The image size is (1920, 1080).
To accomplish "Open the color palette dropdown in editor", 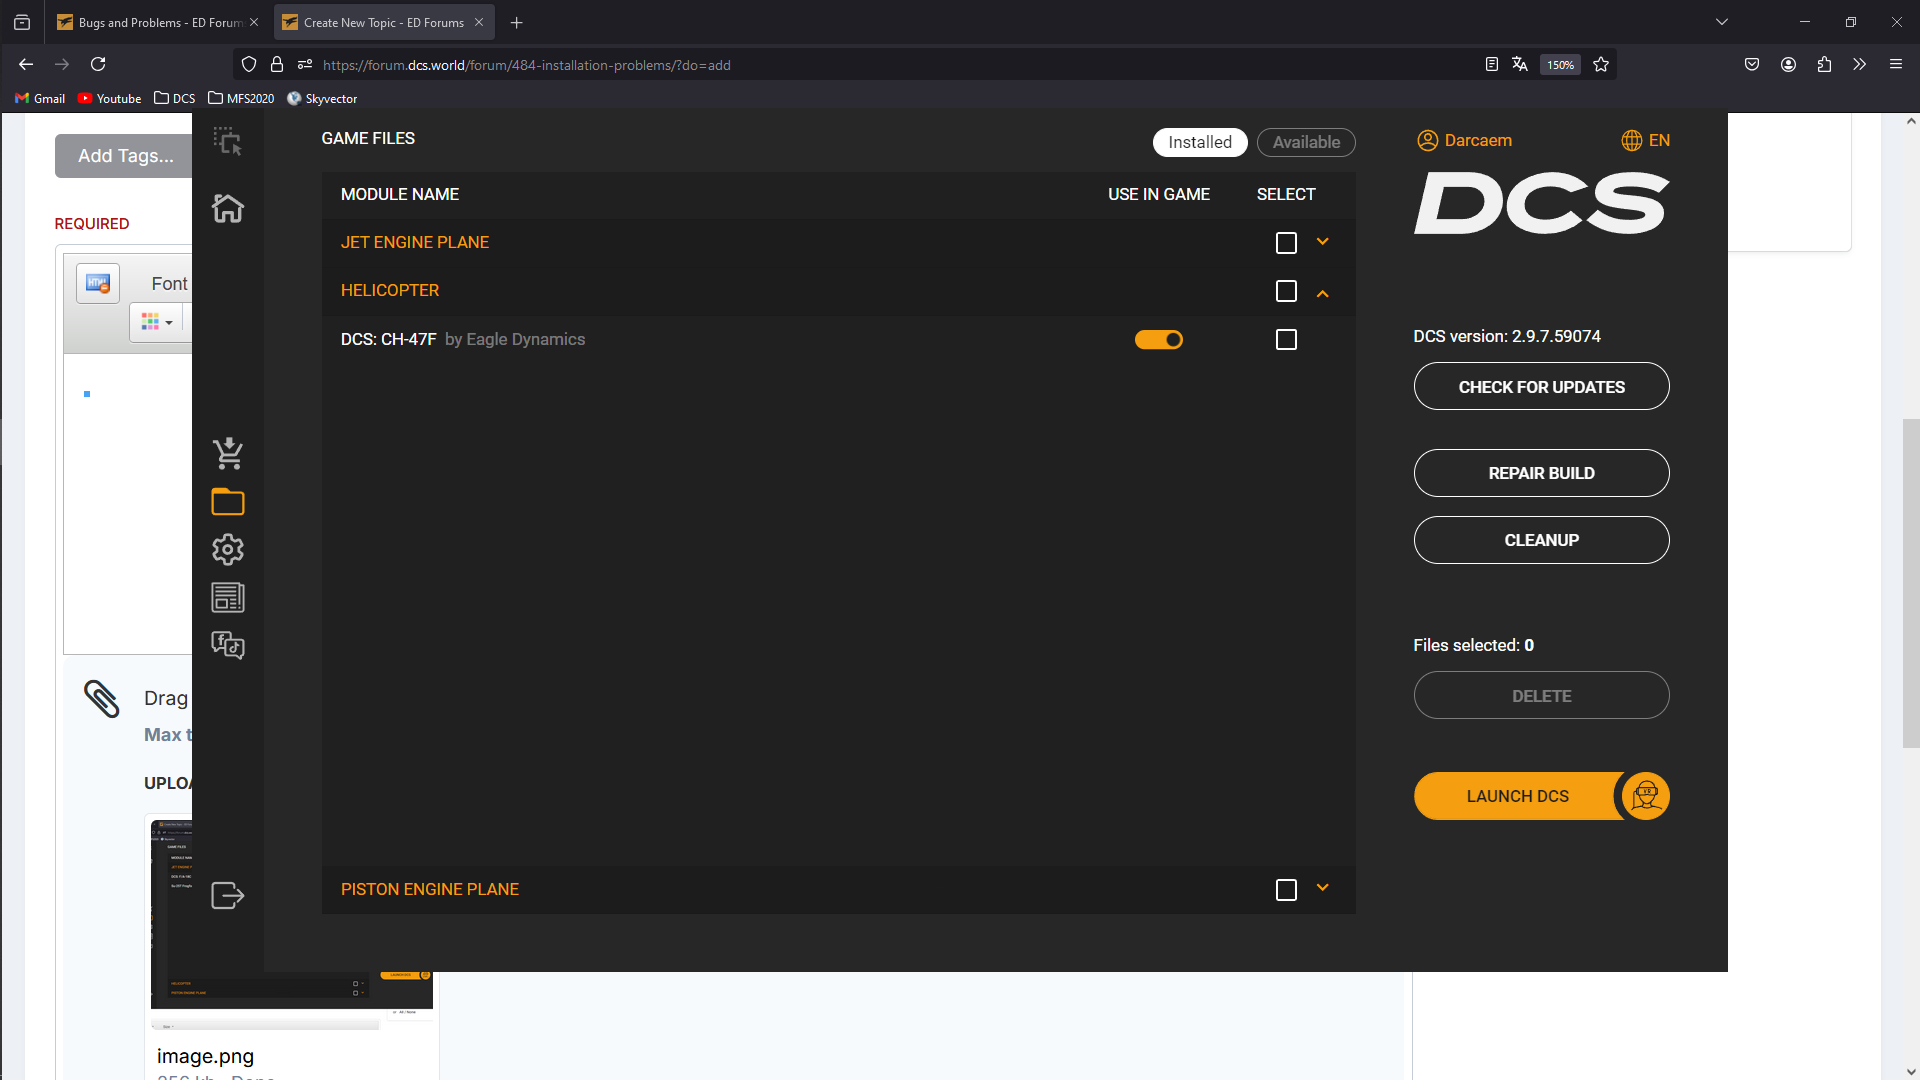I will [x=157, y=322].
